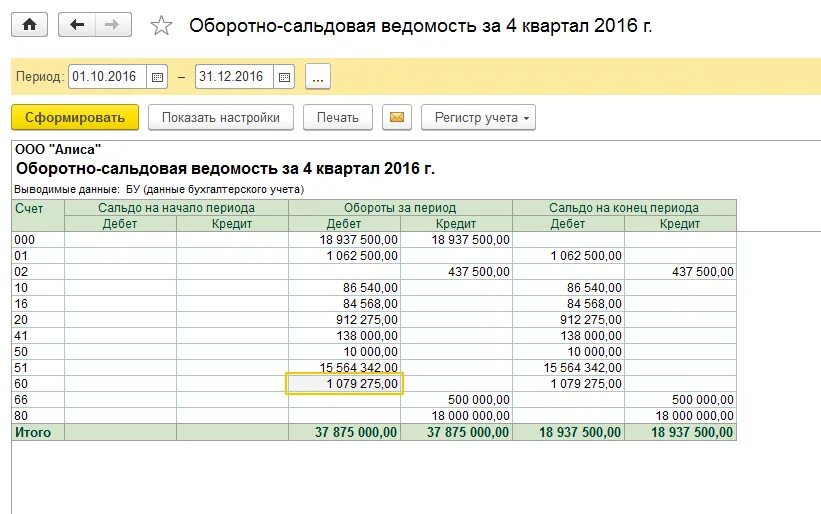The width and height of the screenshot is (821, 514).
Task: Select account 60 in Счет column
Action: point(38,384)
